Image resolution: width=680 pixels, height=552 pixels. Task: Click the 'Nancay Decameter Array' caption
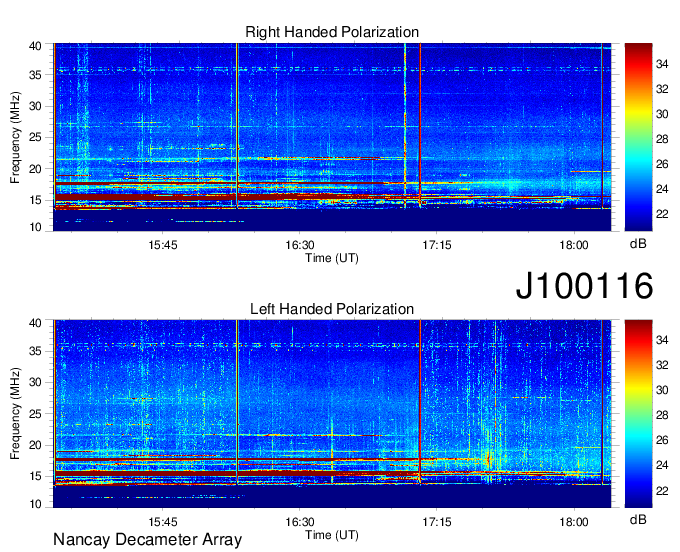(x=147, y=540)
